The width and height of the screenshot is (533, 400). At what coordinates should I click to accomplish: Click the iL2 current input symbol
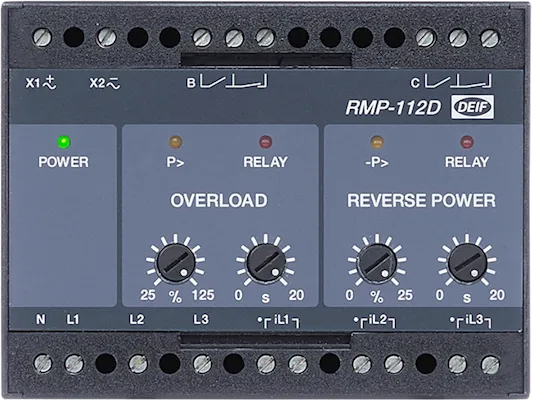tap(375, 320)
